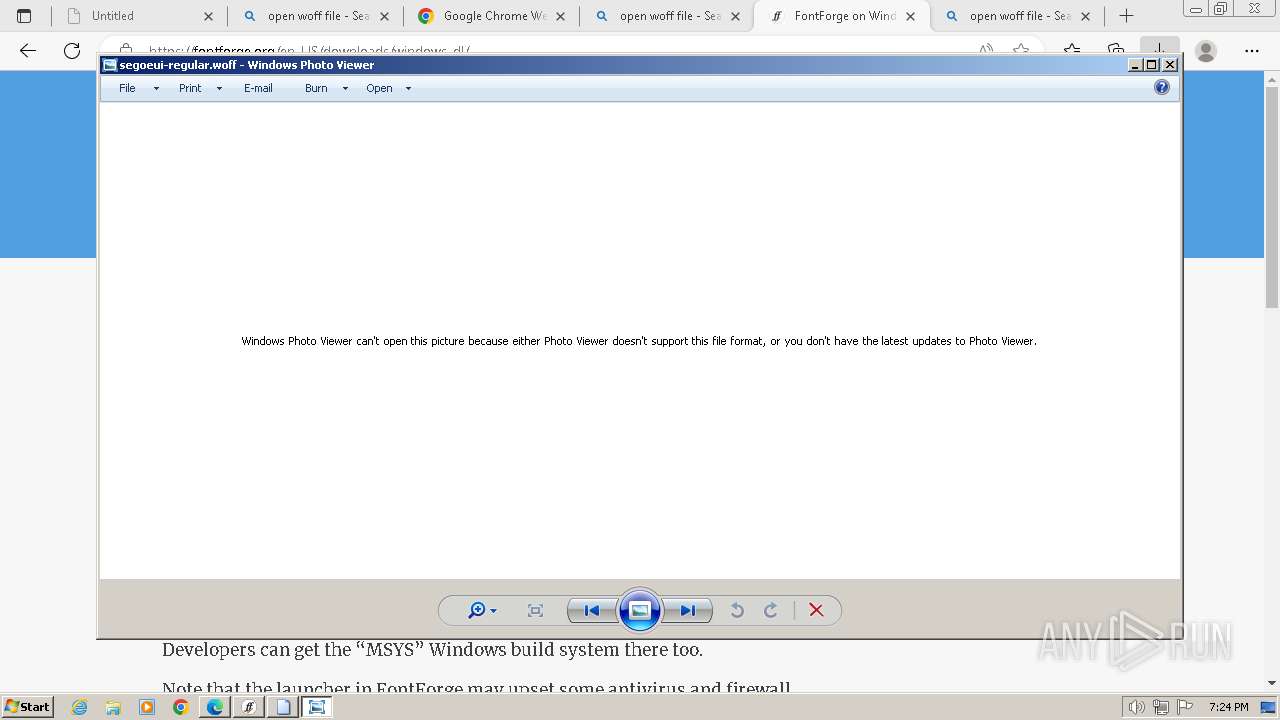Refresh the browser page
The image size is (1280, 720).
click(x=72, y=50)
